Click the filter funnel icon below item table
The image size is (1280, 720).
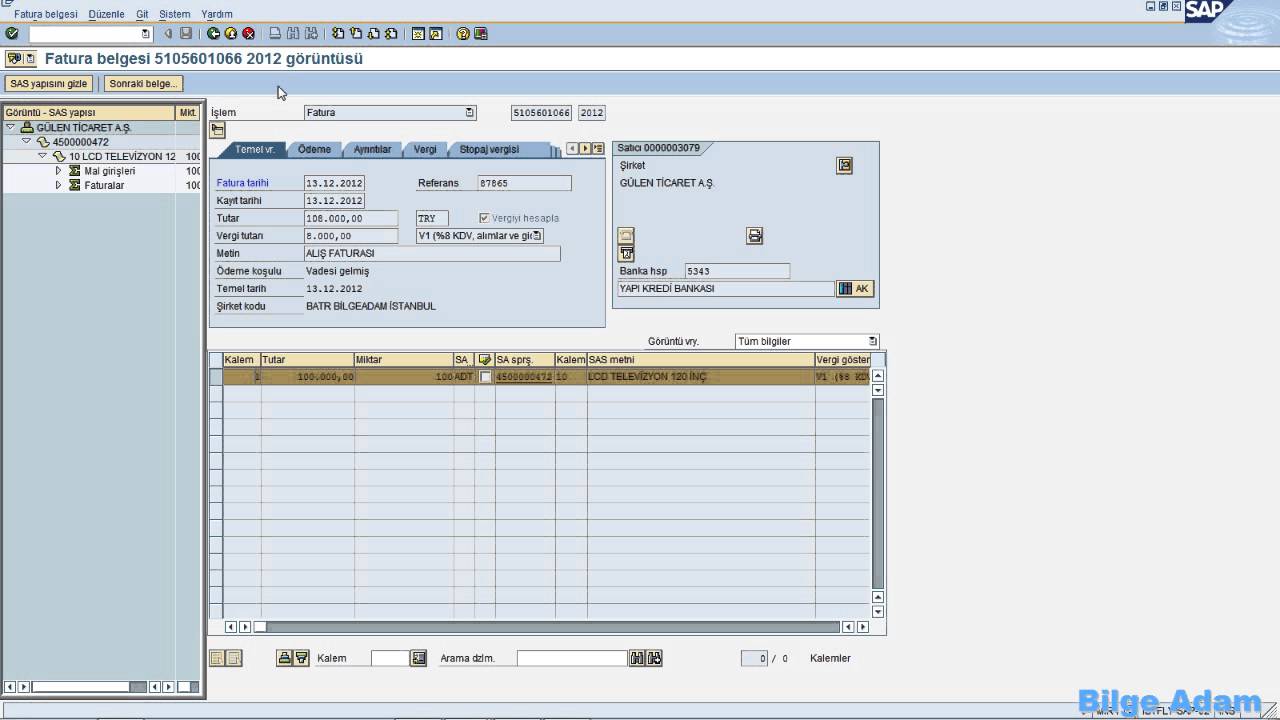[x=301, y=658]
